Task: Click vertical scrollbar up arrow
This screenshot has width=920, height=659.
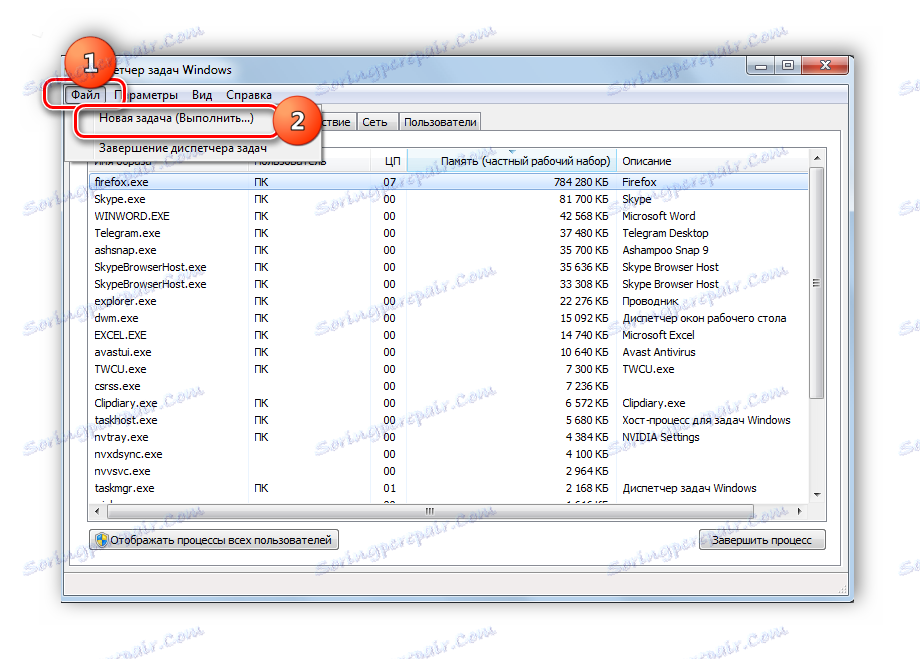Action: 817,158
